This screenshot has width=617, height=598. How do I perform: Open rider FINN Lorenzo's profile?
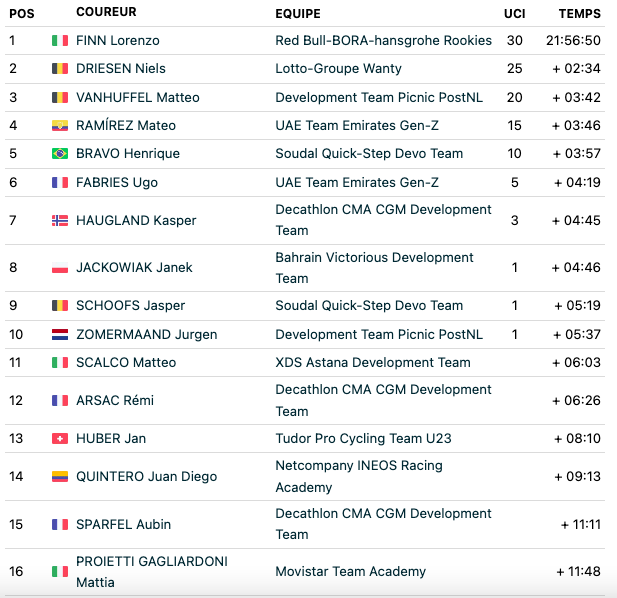click(x=118, y=41)
